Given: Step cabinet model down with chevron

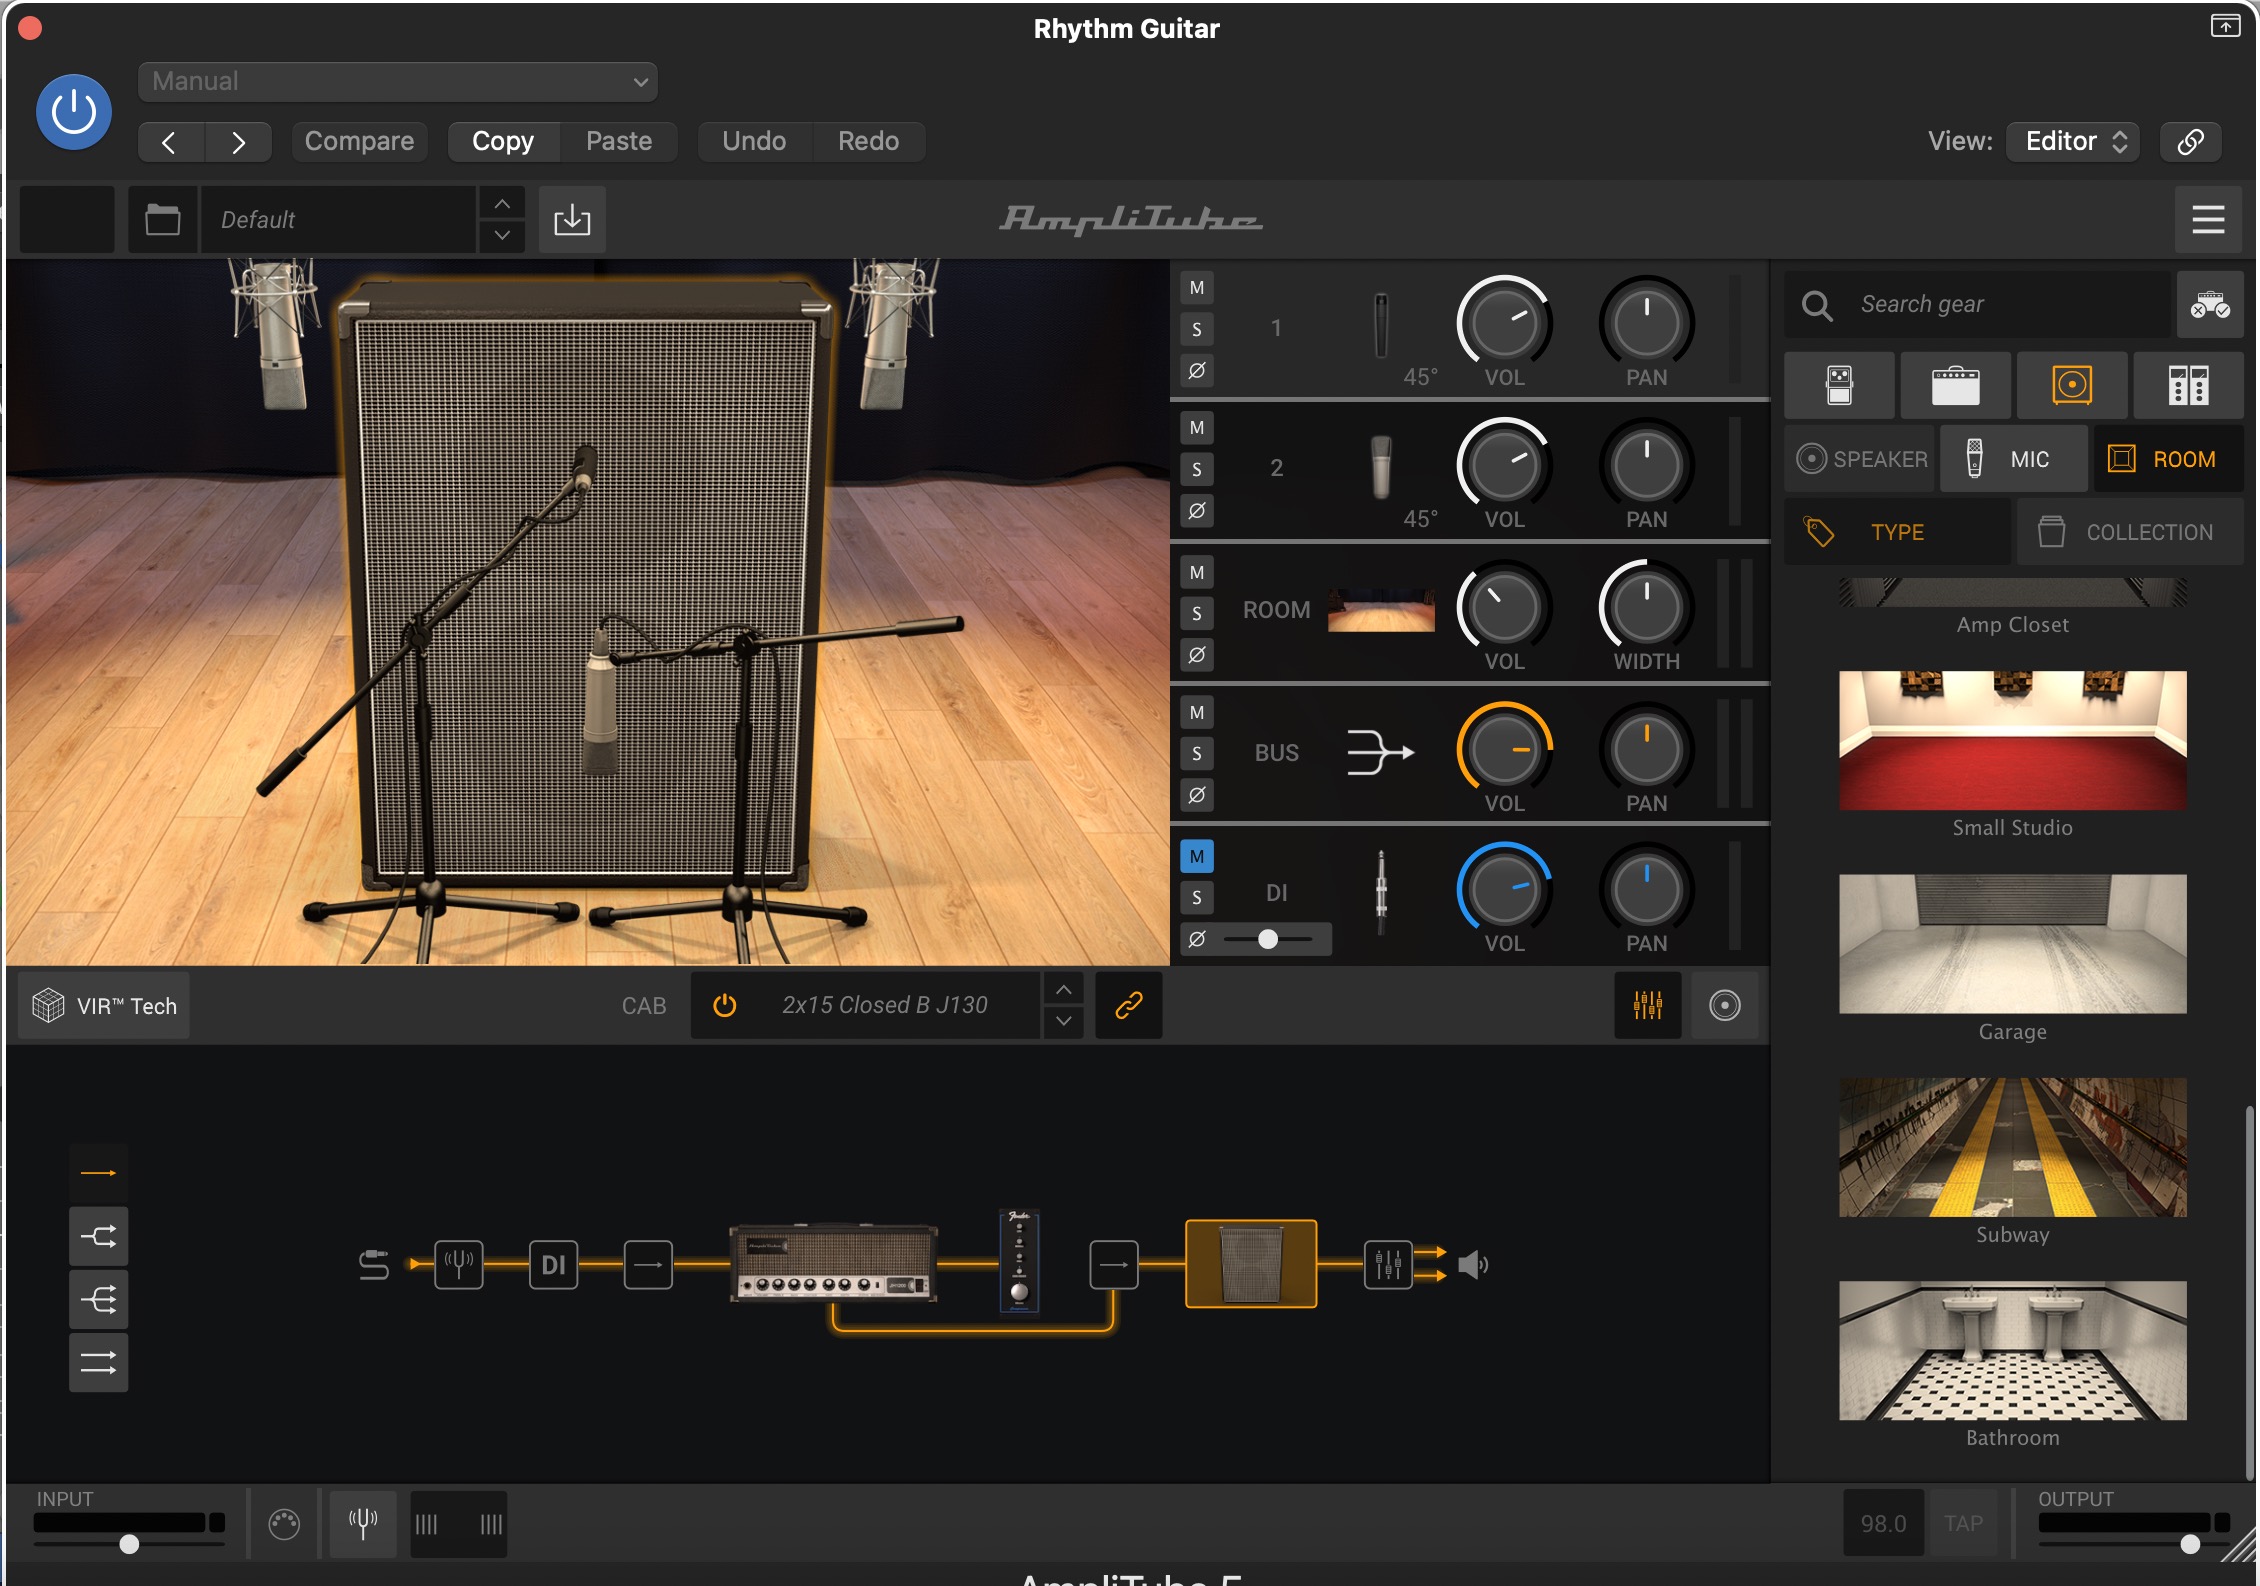Looking at the screenshot, I should click(1064, 1022).
